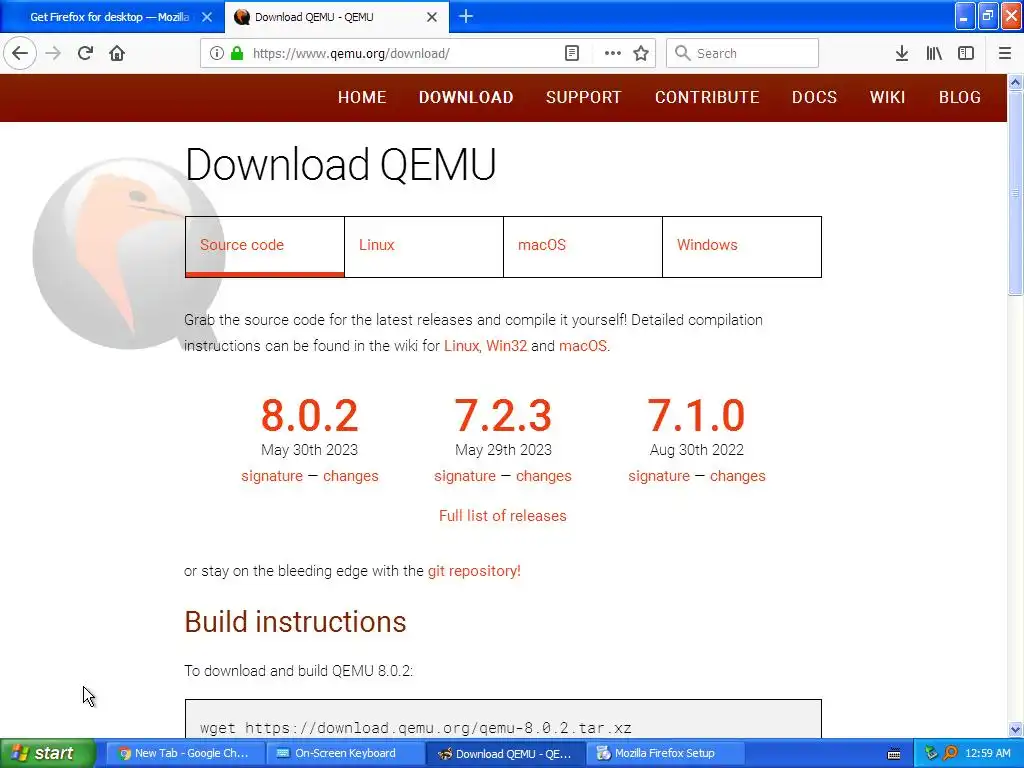
Task: Open DOWNLOAD in the site navigation
Action: (466, 97)
